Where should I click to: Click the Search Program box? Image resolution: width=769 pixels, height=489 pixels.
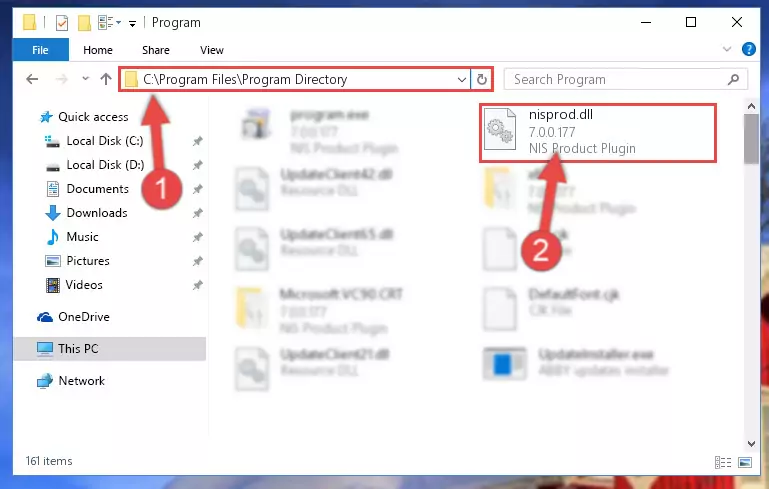tap(625, 79)
